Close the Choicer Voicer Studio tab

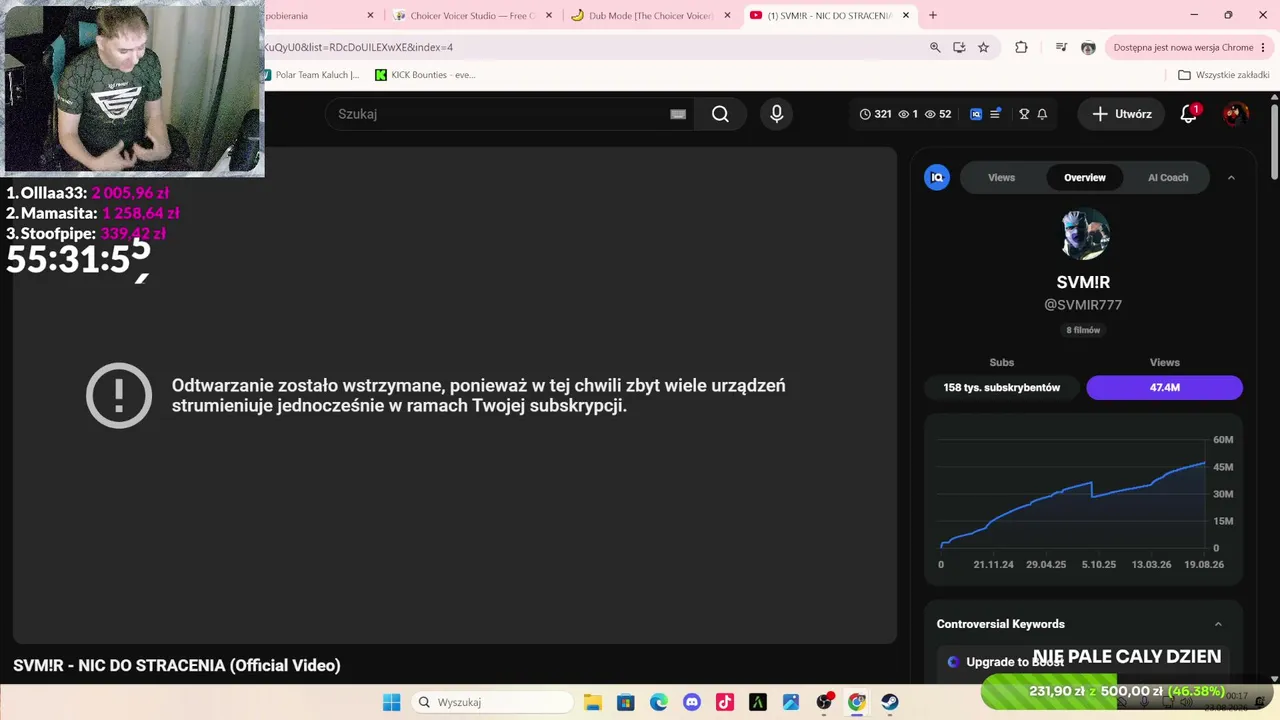(549, 16)
